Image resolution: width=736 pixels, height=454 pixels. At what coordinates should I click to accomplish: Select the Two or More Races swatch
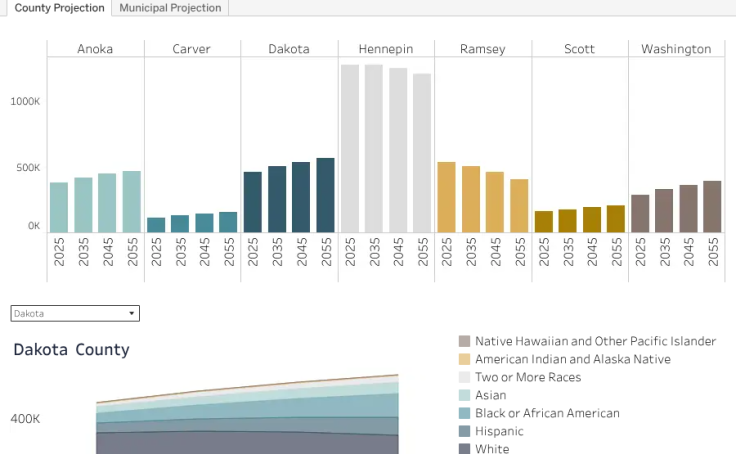(x=464, y=377)
